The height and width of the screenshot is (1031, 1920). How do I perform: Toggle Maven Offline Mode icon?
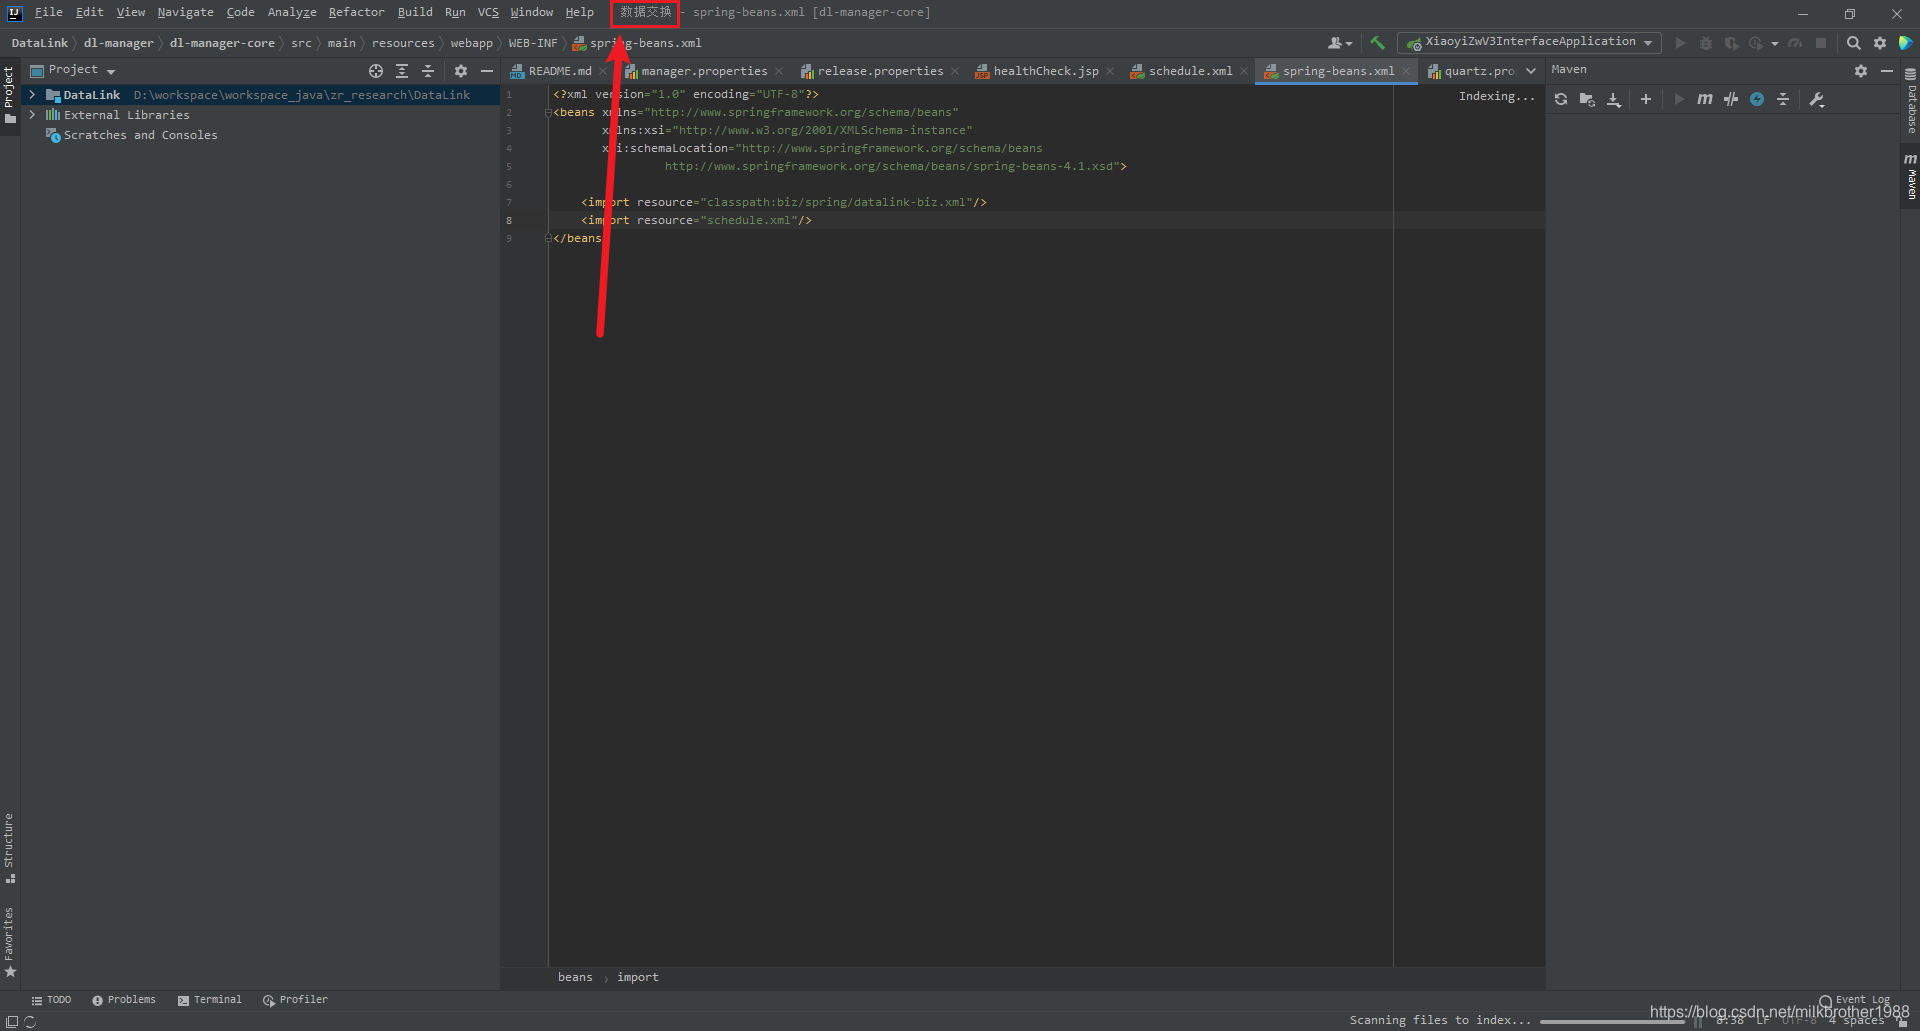(x=1731, y=99)
